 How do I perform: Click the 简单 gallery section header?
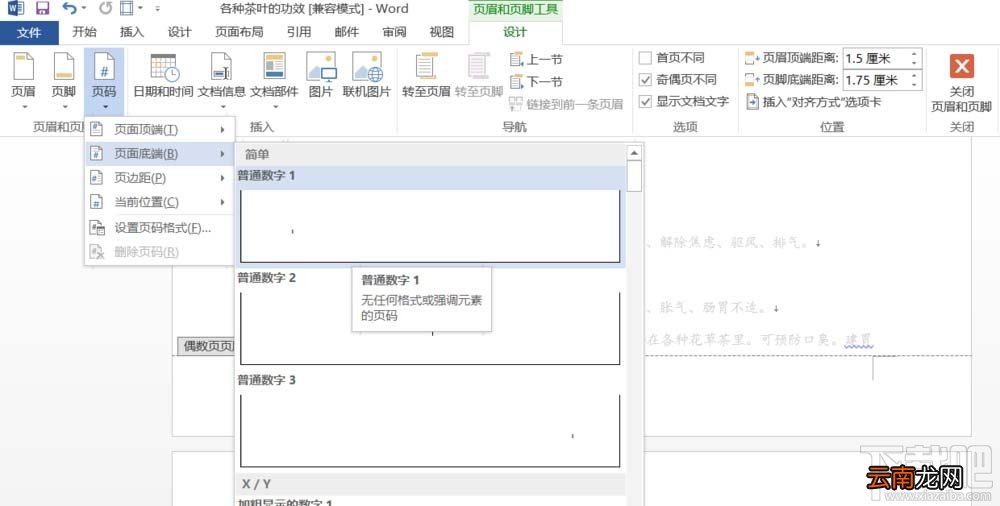(x=430, y=154)
